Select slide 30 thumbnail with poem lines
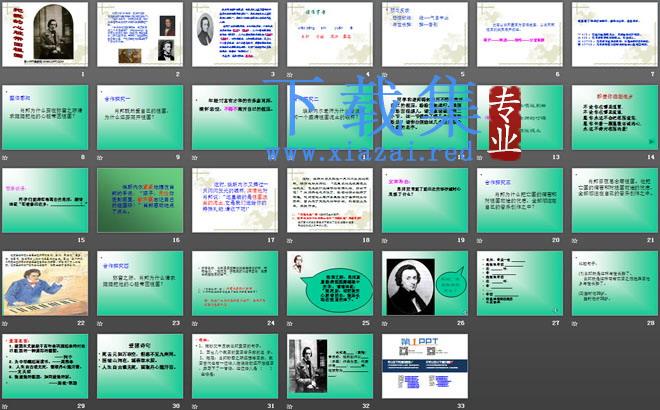The height and width of the screenshot is (410, 660). 140,366
